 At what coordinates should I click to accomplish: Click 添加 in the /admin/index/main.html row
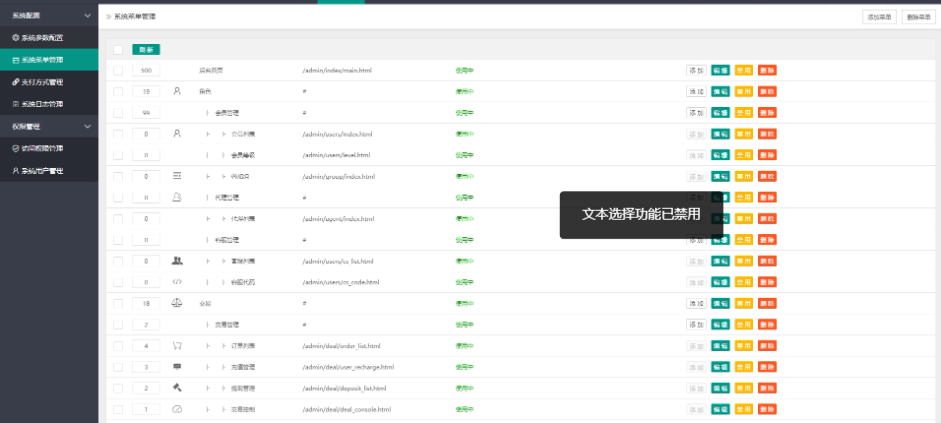[696, 70]
